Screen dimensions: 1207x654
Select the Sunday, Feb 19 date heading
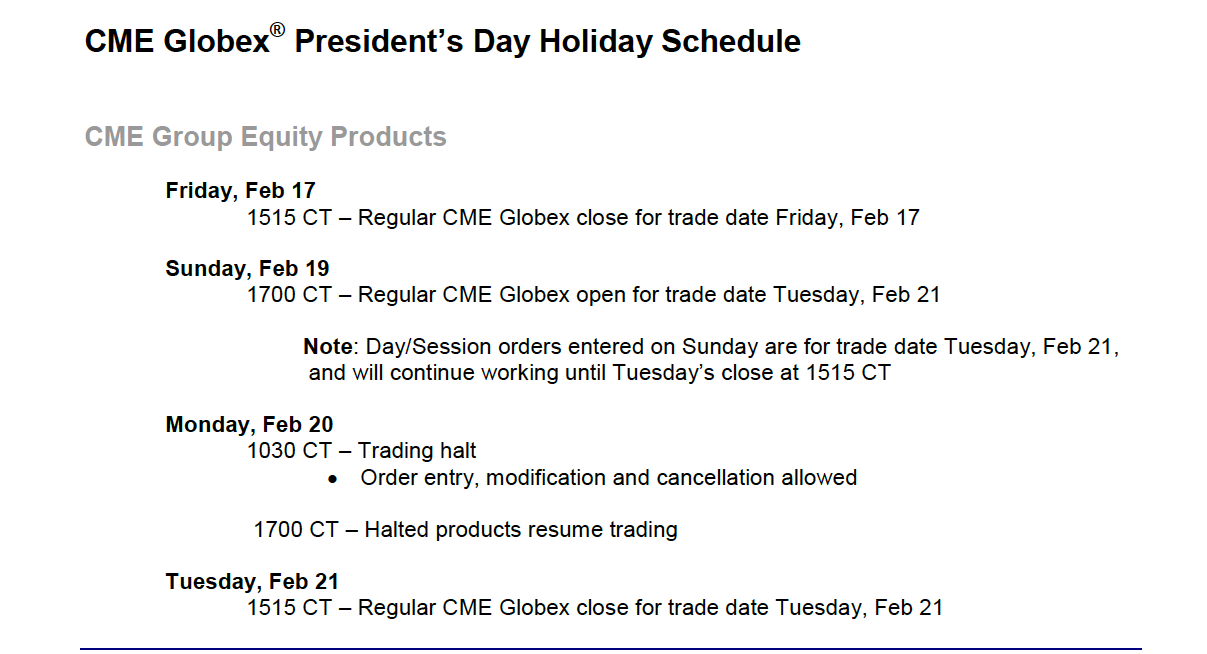point(248,268)
